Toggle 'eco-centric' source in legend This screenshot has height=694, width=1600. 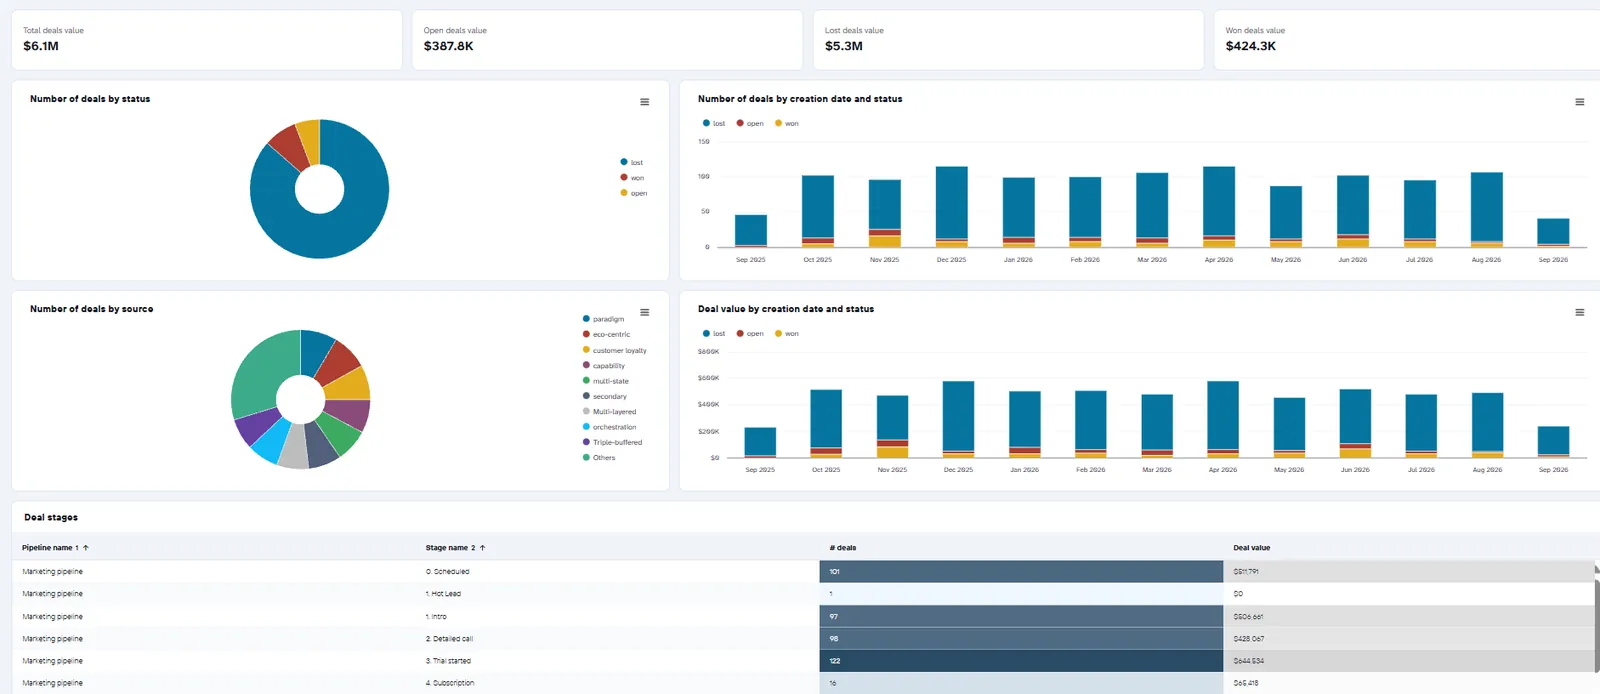pos(606,334)
